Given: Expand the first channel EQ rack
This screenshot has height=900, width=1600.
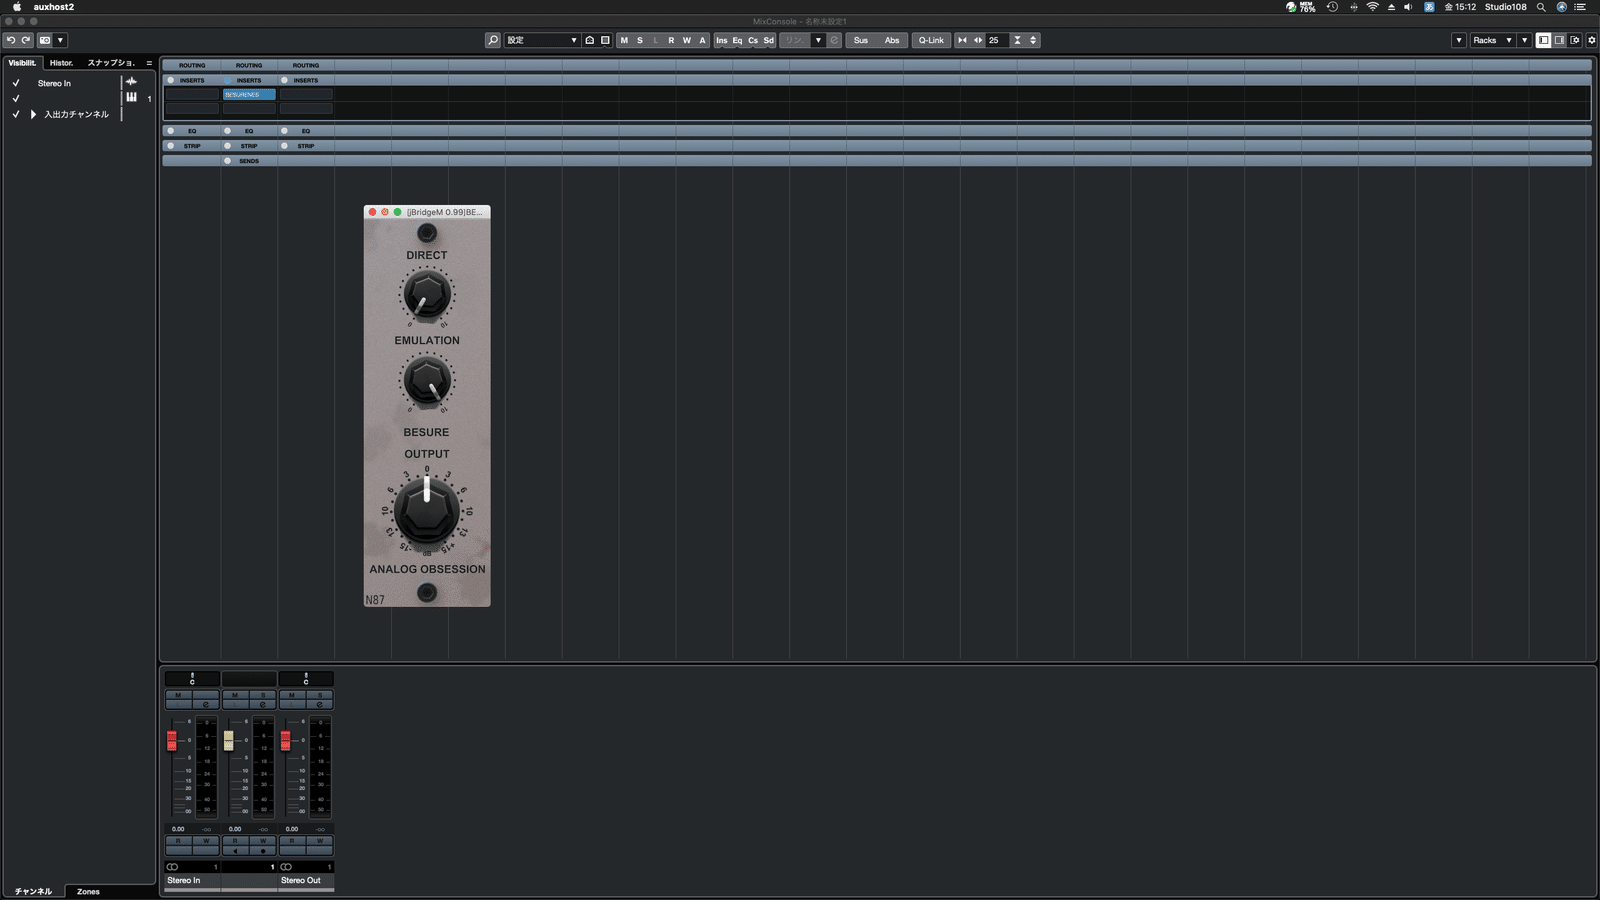Looking at the screenshot, I should (x=192, y=130).
